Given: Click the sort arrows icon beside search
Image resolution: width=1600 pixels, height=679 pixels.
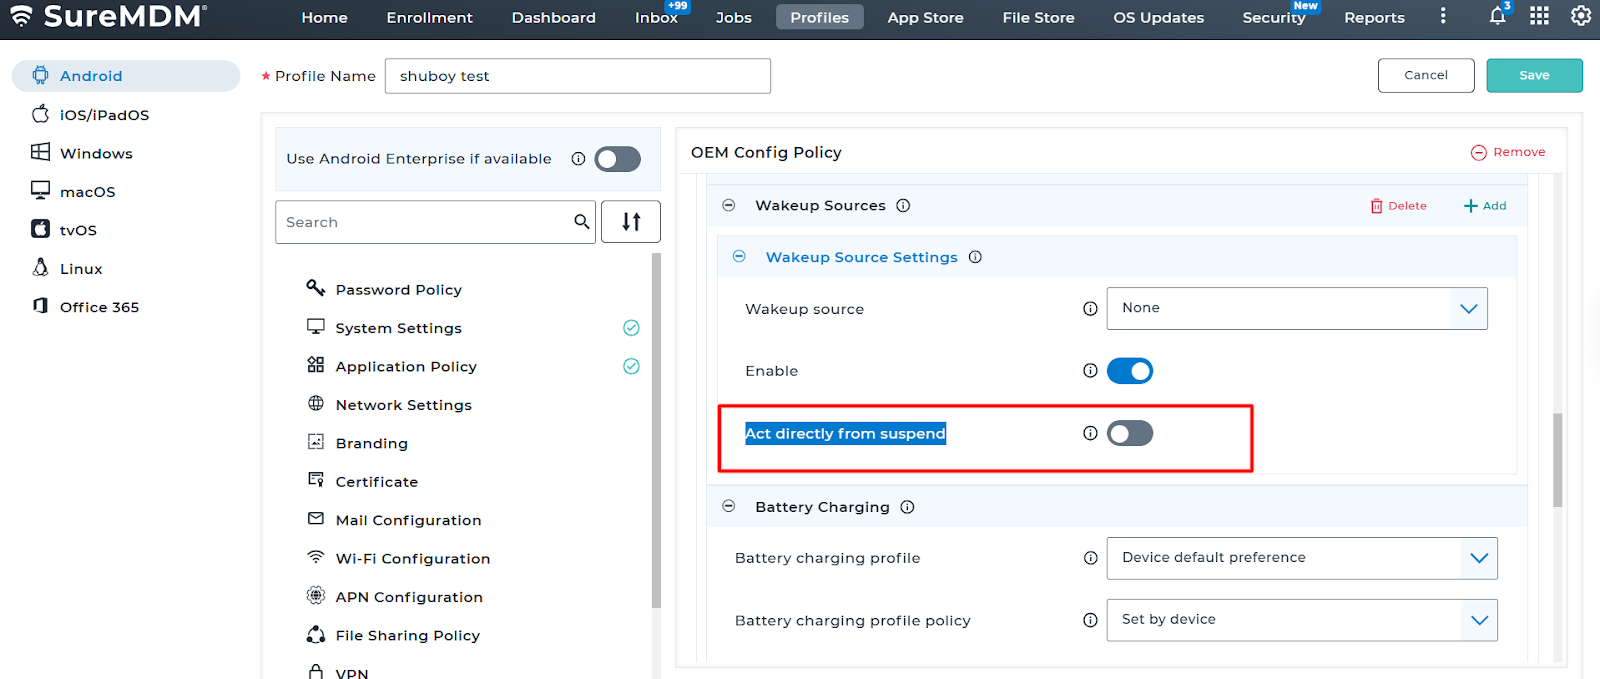Looking at the screenshot, I should pyautogui.click(x=631, y=222).
